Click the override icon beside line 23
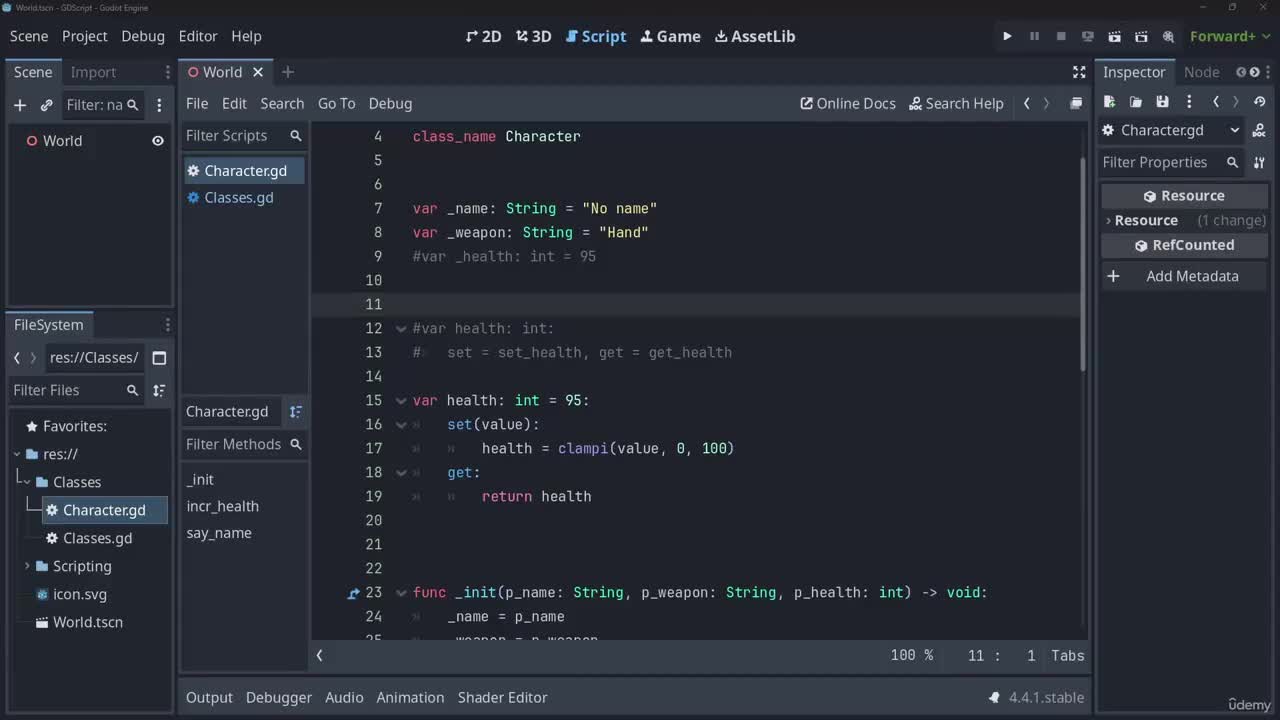The image size is (1280, 720). [353, 593]
